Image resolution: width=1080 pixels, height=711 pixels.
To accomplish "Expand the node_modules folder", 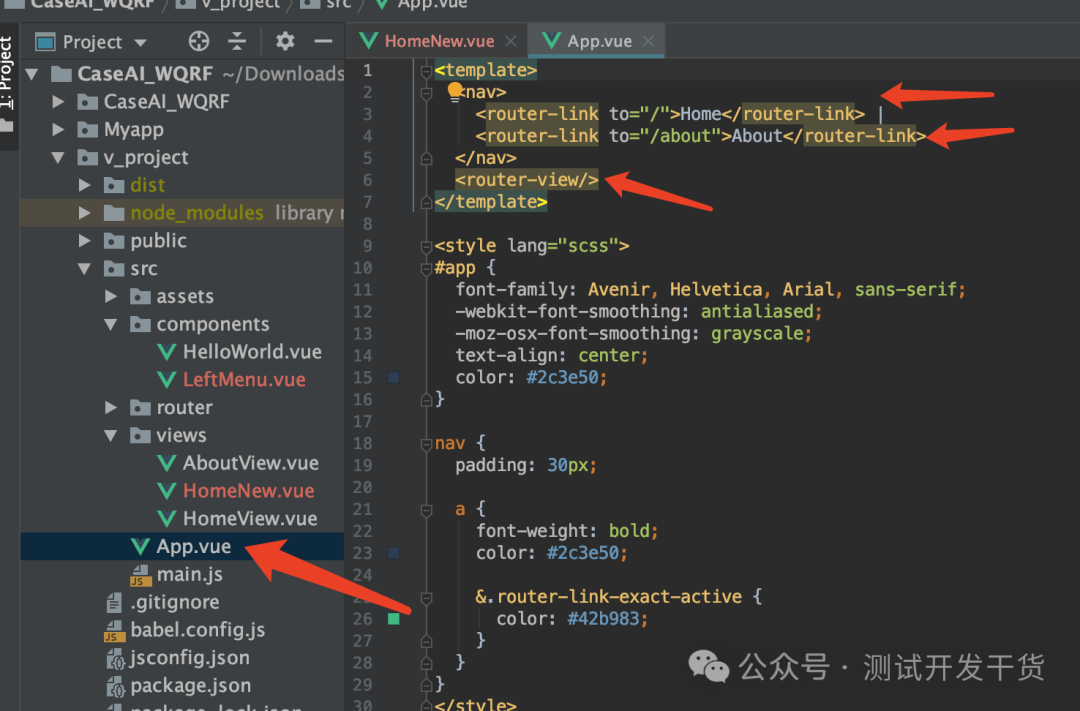I will 84,213.
